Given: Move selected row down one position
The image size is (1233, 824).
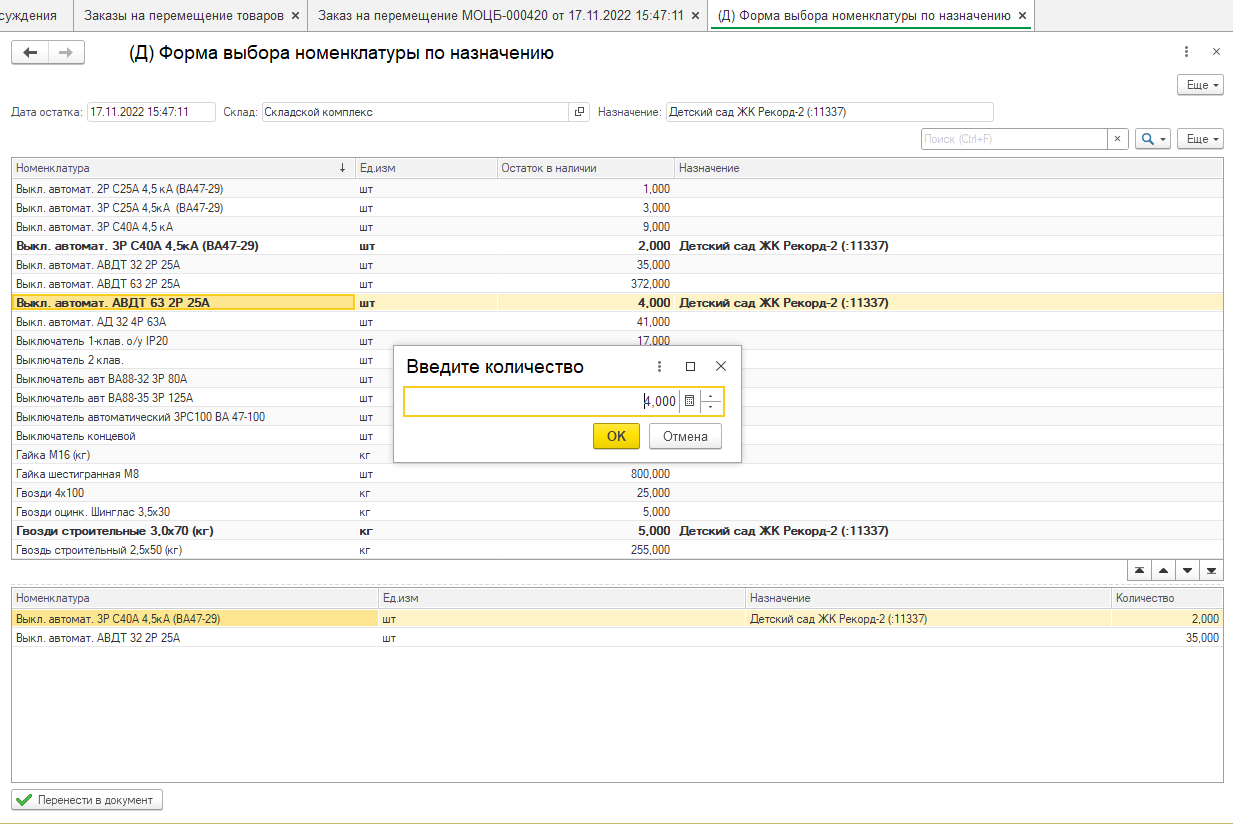Looking at the screenshot, I should click(x=1187, y=570).
